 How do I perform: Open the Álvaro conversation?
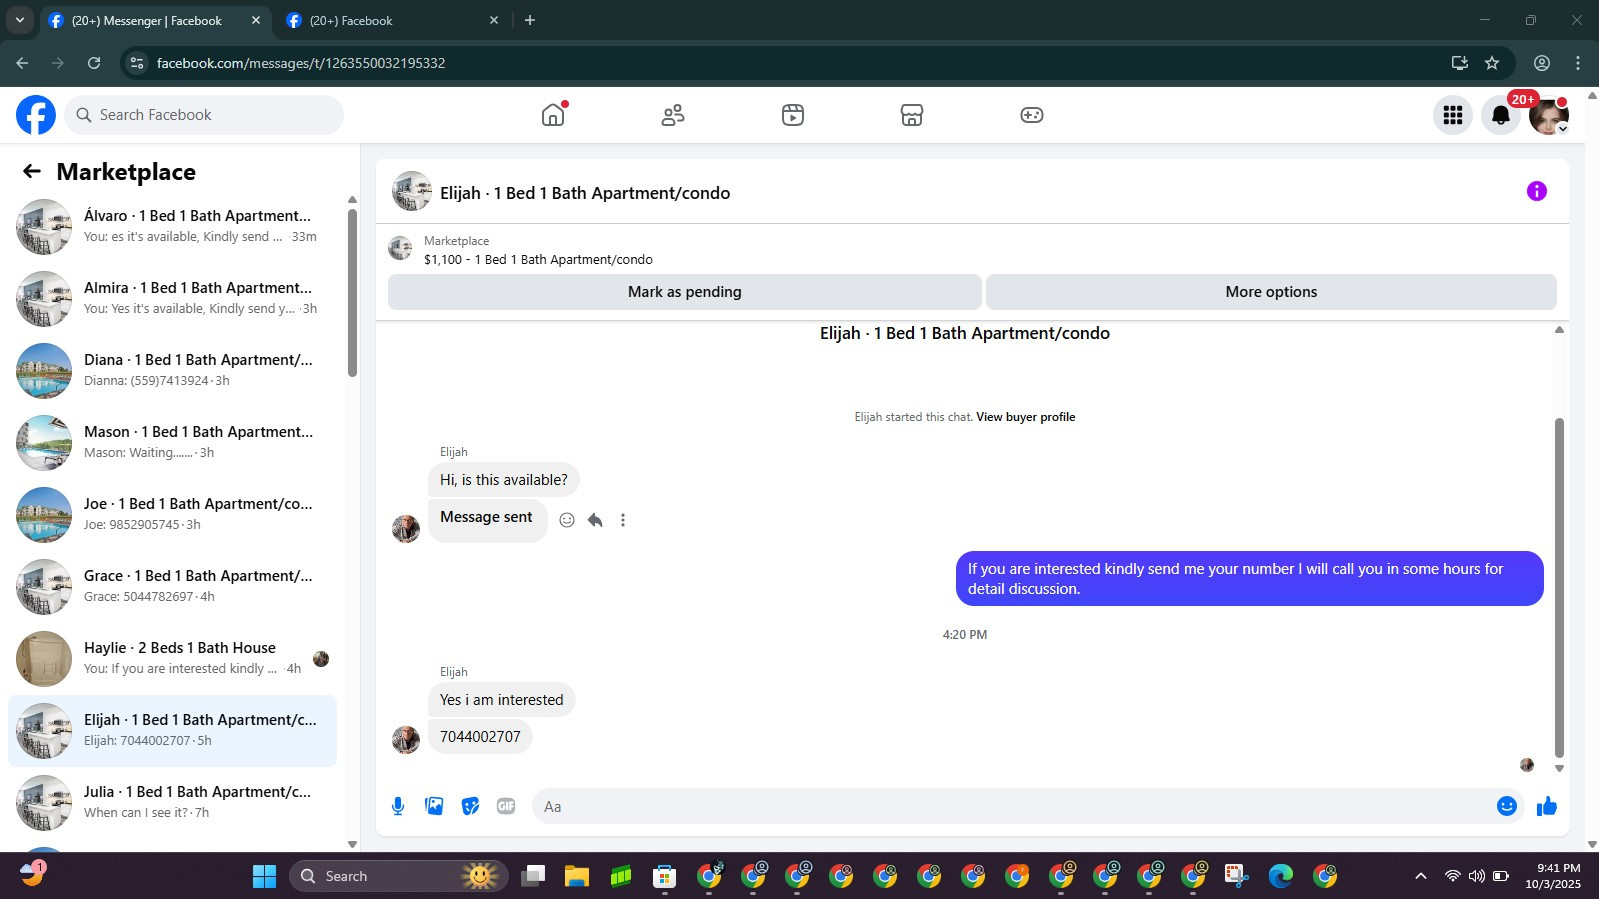(x=172, y=227)
